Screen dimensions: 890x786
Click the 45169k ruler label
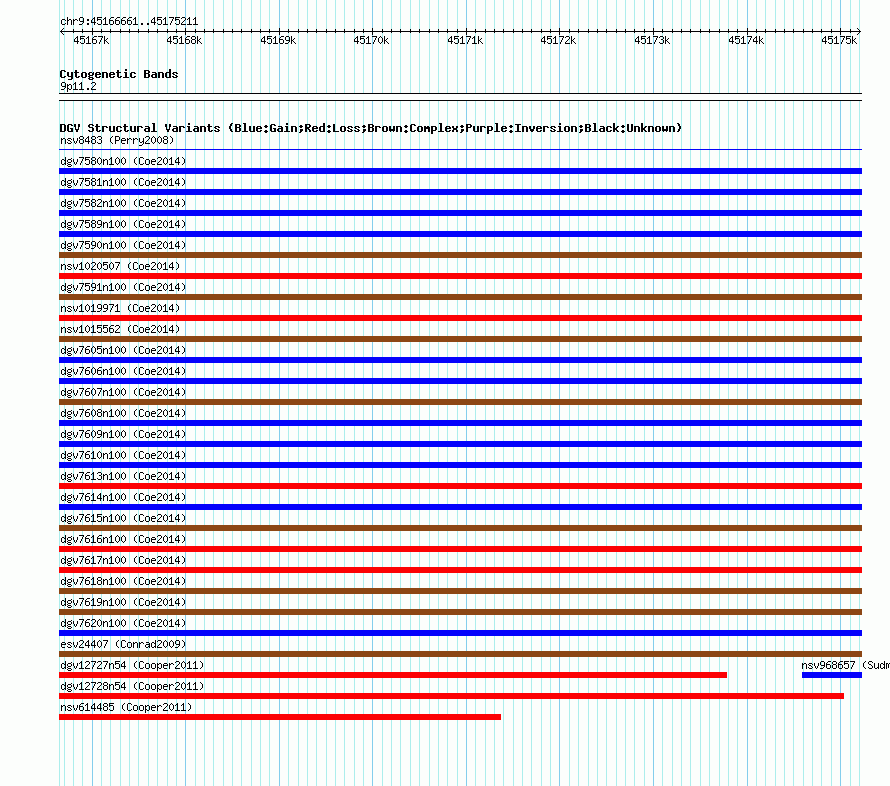click(278, 40)
